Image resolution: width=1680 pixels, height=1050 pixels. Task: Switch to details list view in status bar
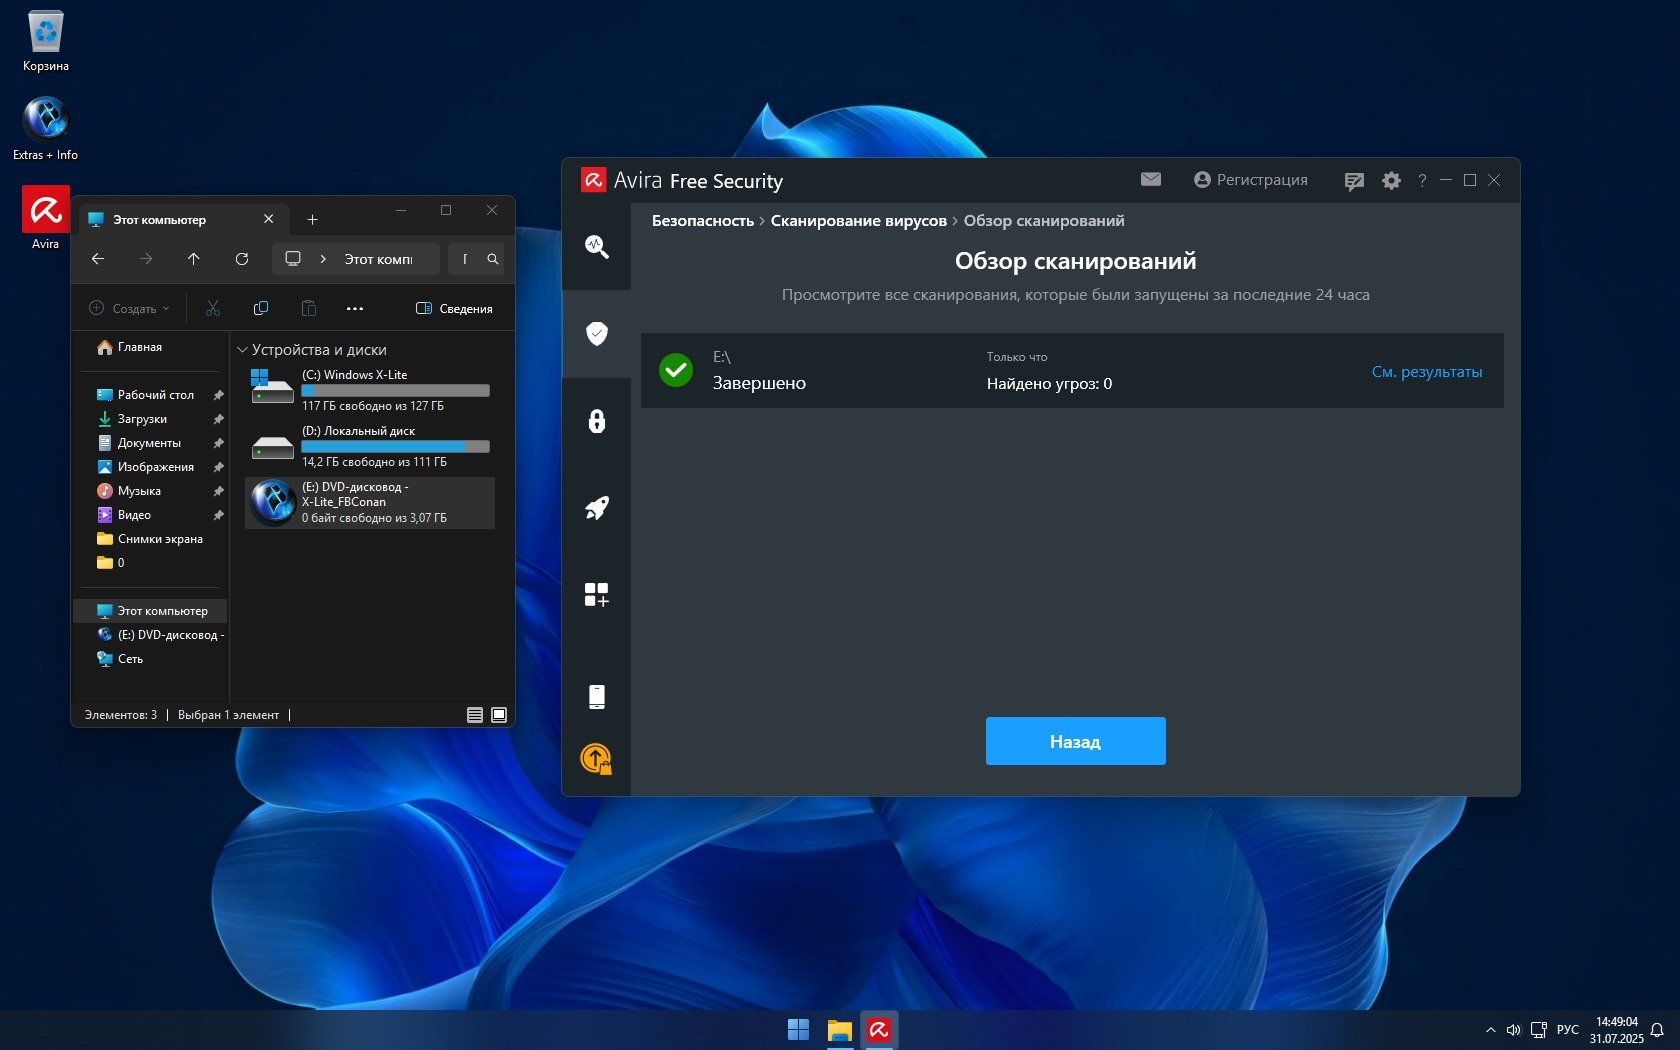(475, 714)
